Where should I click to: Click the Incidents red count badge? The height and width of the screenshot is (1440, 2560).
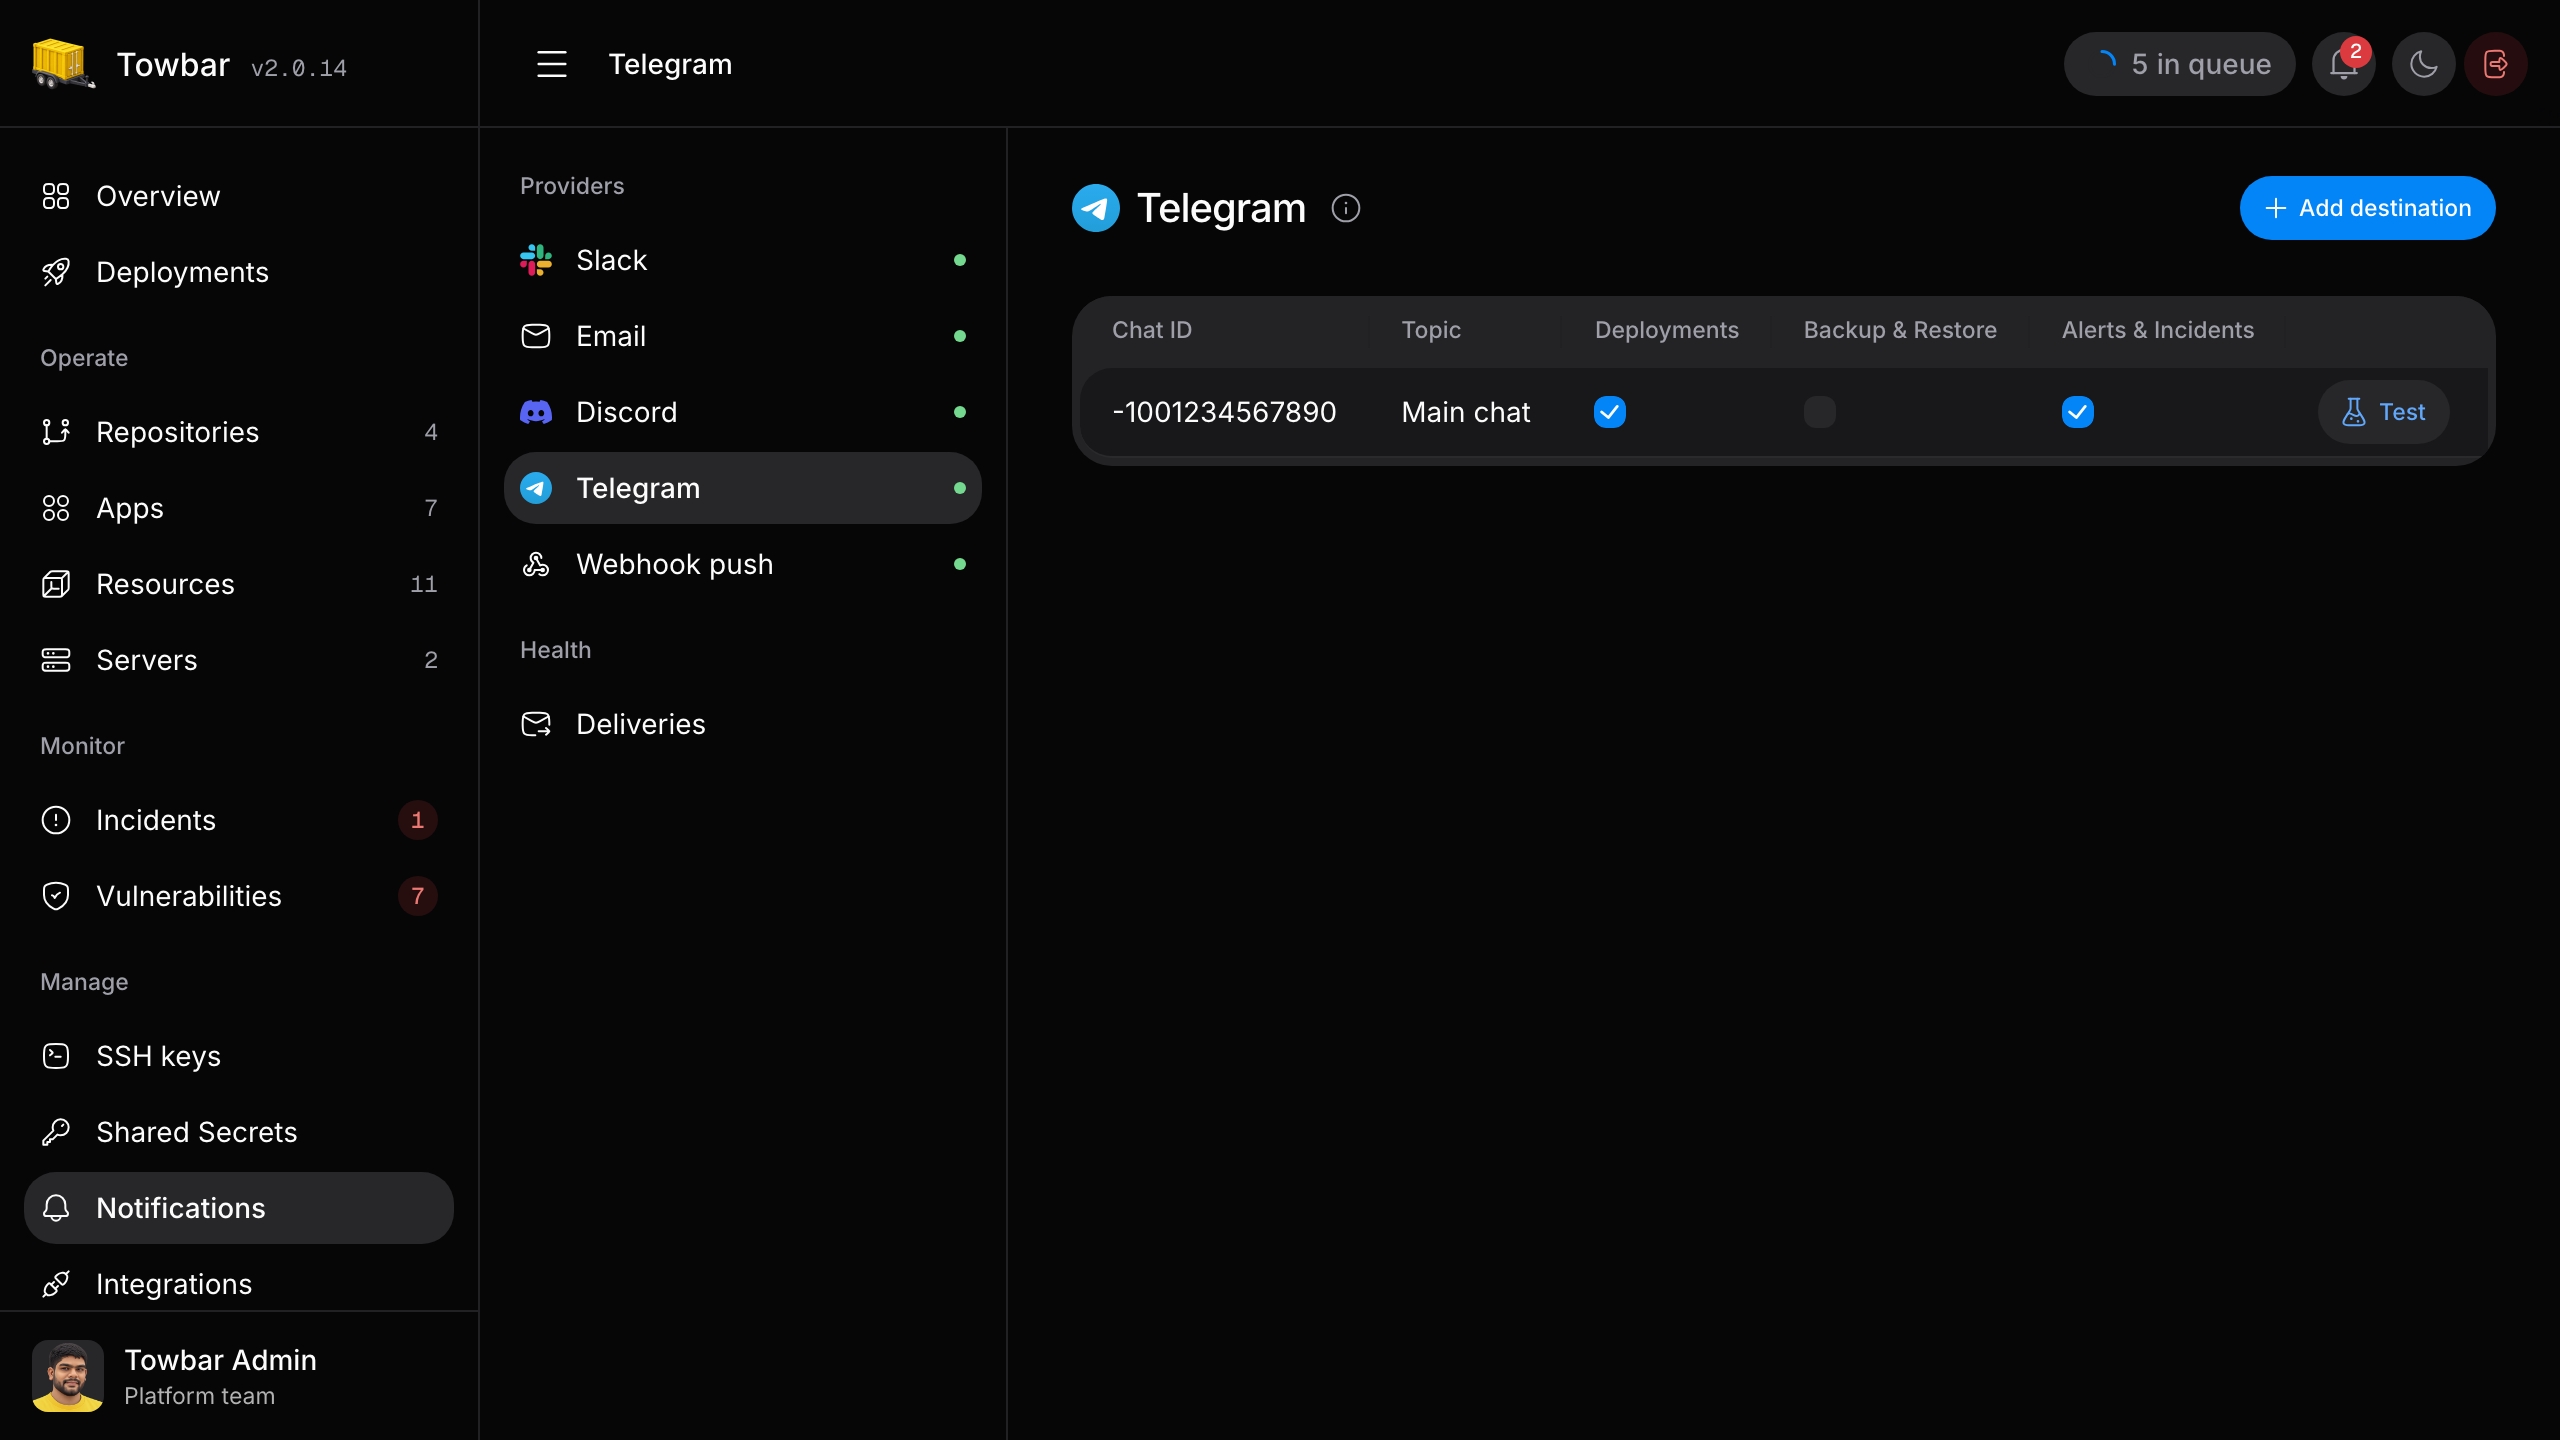[418, 820]
